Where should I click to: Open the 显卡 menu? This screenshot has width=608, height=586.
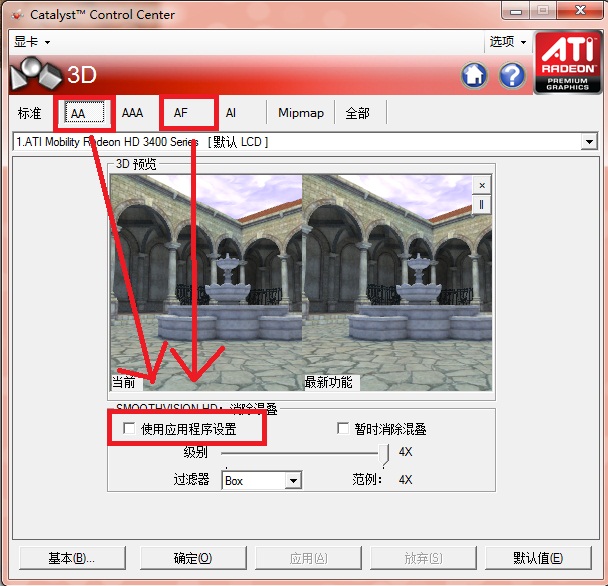pyautogui.click(x=32, y=41)
